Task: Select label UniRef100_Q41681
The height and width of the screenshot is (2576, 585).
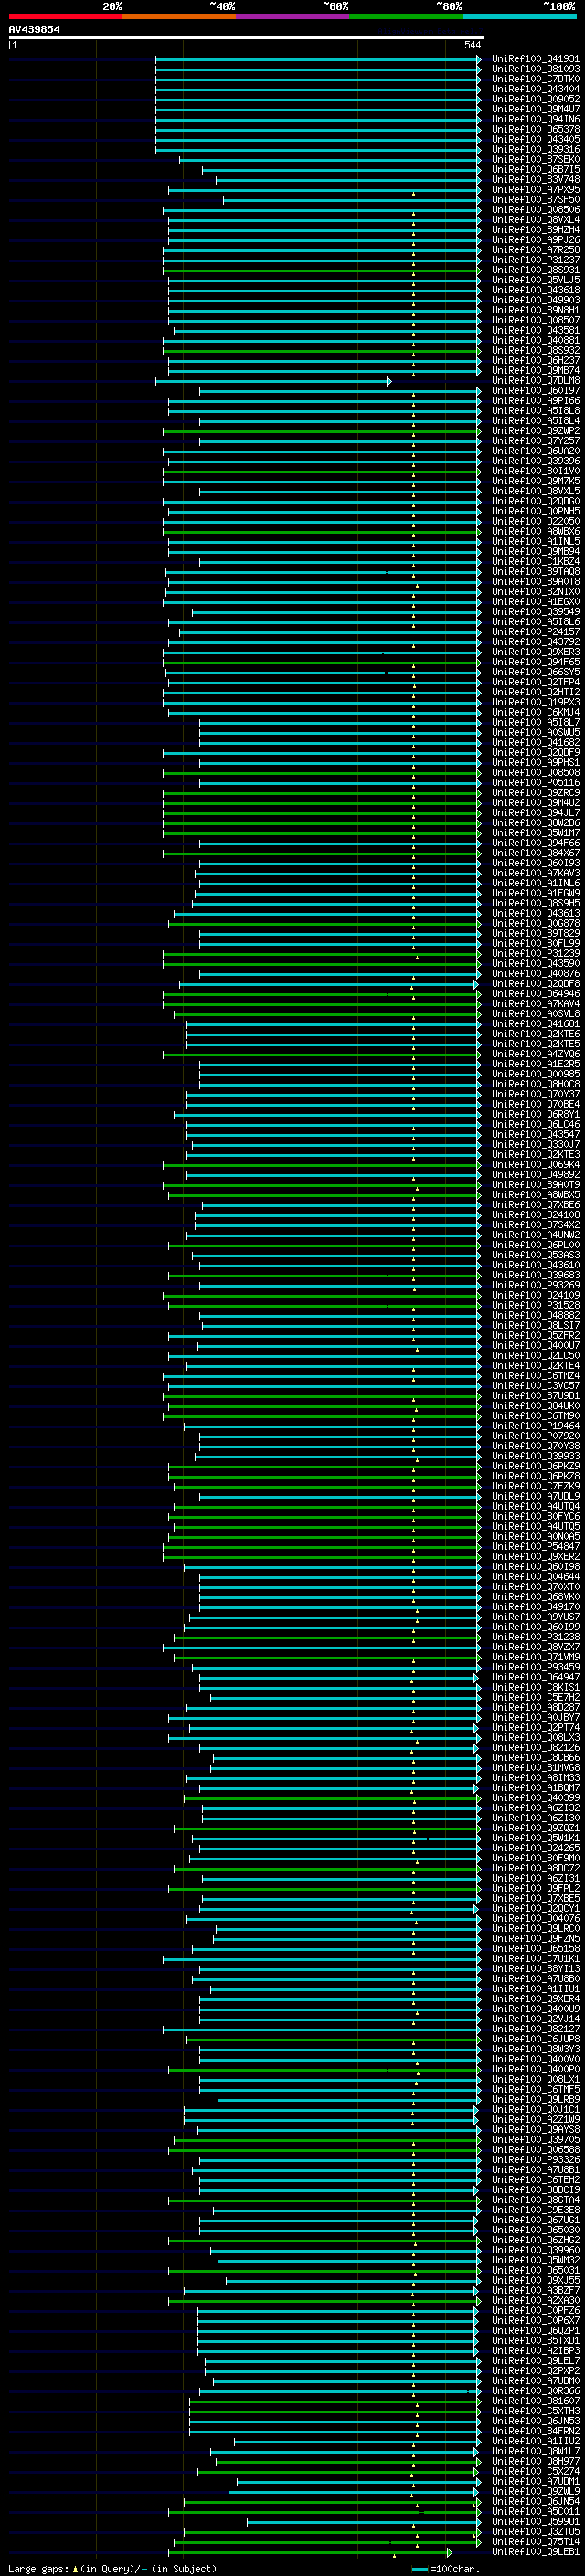Action: [536, 1024]
